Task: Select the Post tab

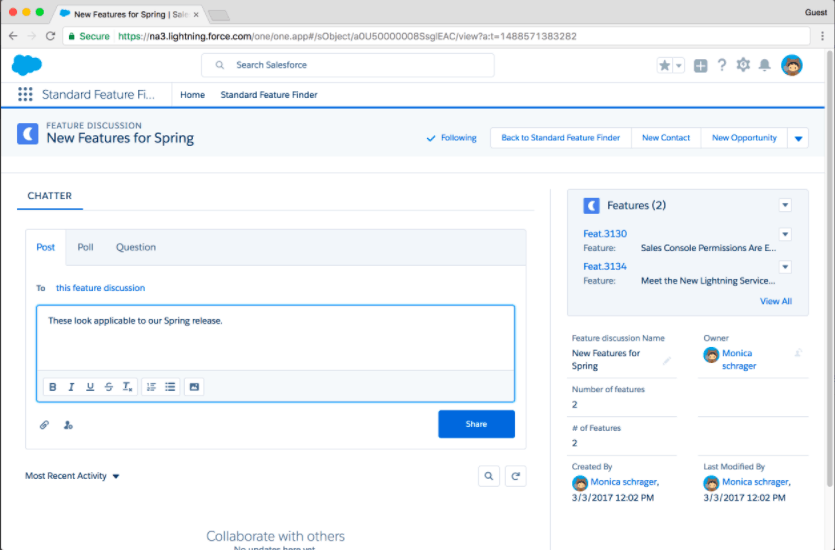Action: 46,247
